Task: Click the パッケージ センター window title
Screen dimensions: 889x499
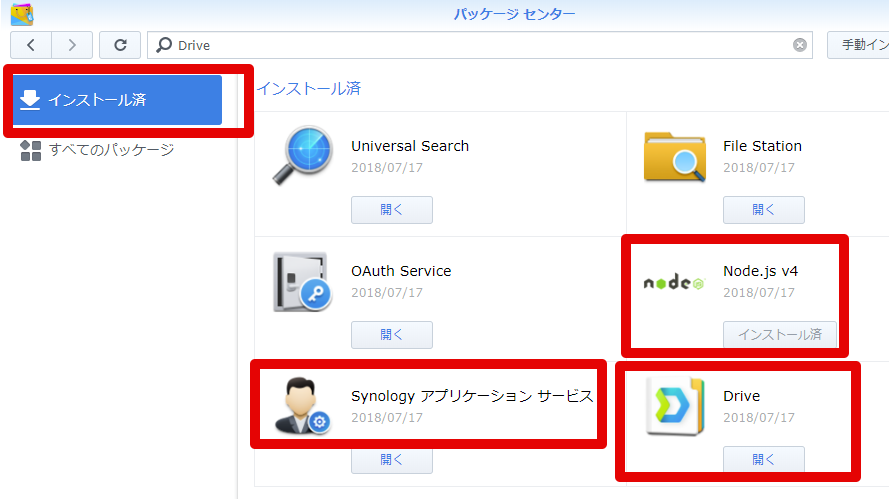Action: pos(514,14)
